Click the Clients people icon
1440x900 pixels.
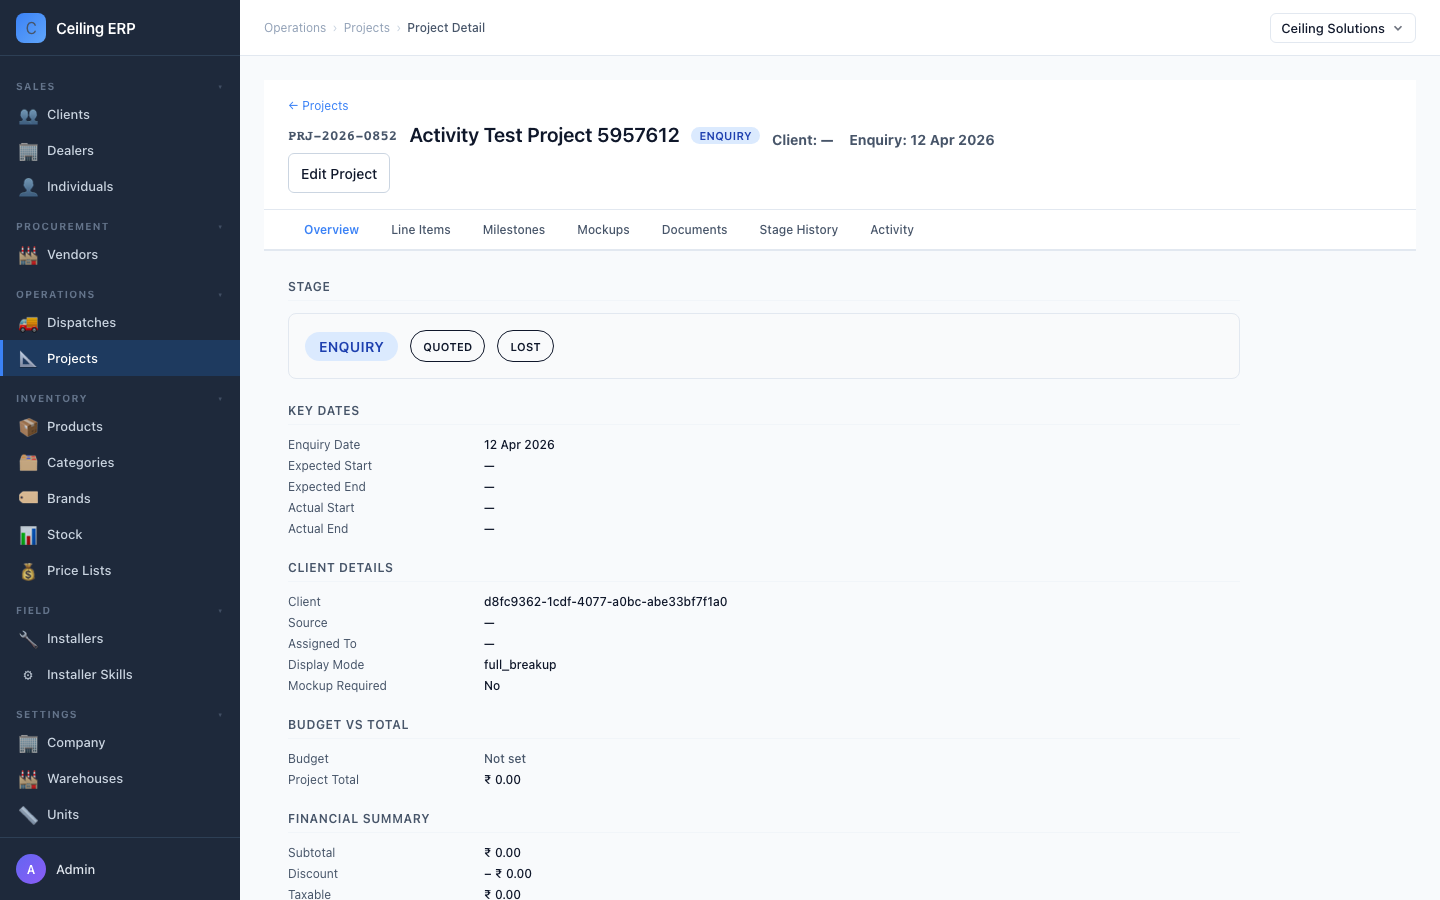(28, 115)
